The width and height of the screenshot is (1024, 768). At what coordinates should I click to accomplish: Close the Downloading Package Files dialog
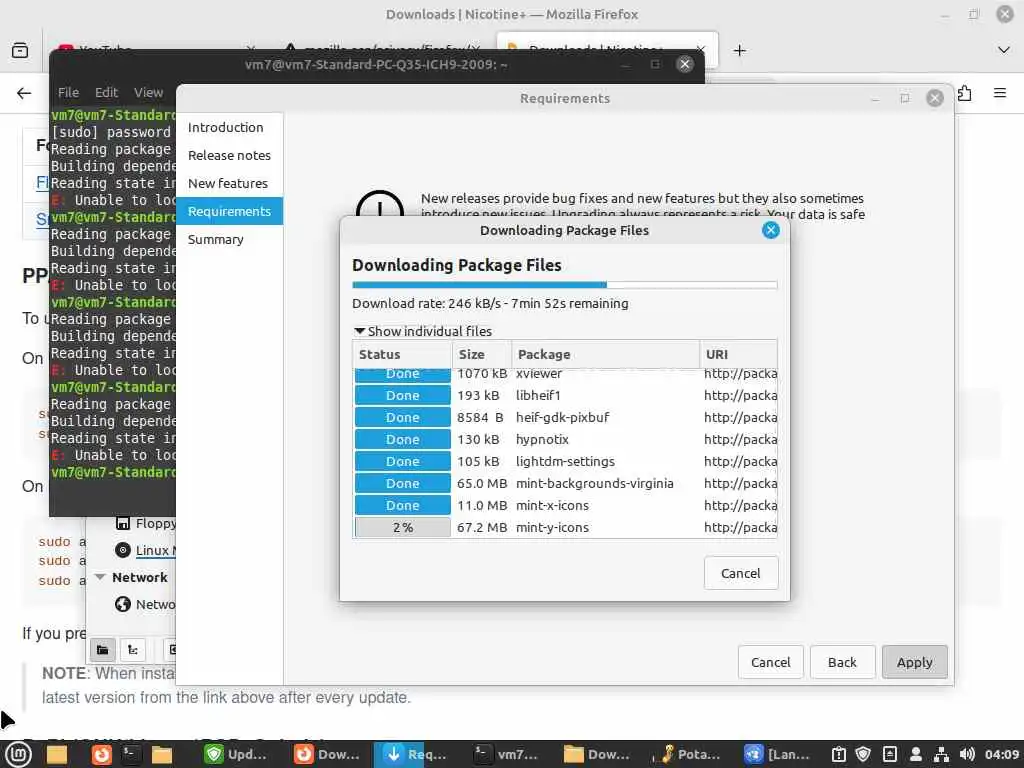point(771,230)
